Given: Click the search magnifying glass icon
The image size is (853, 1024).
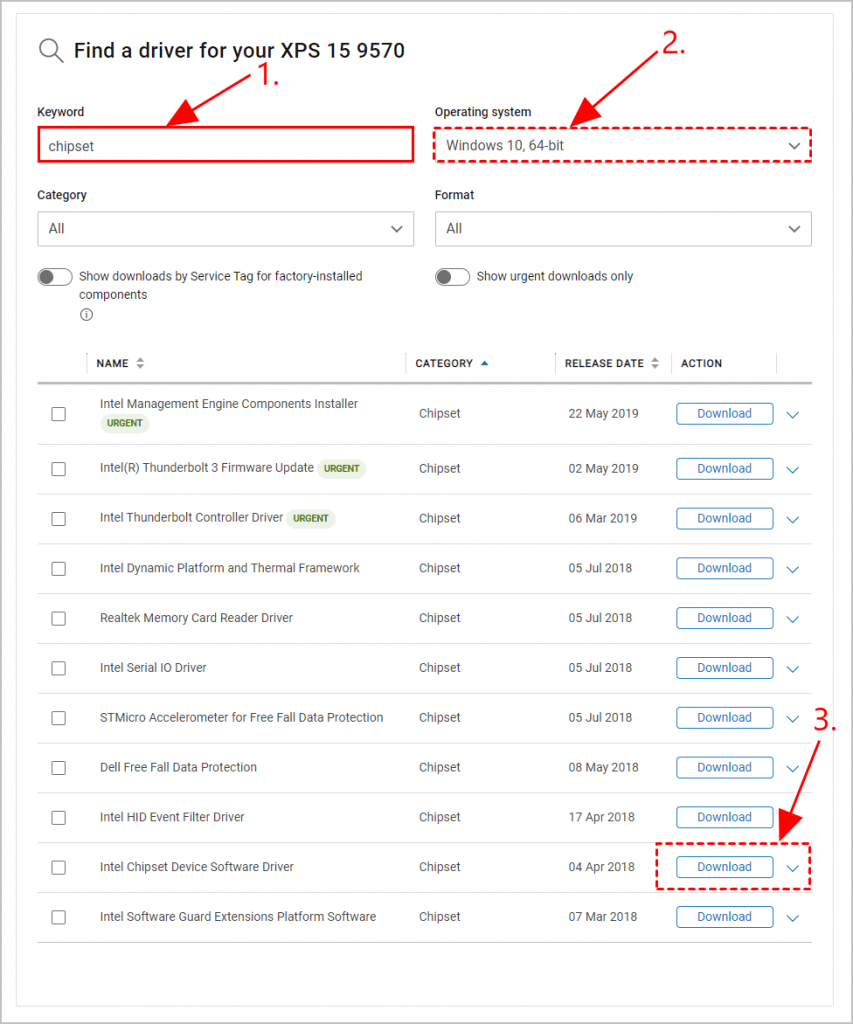Looking at the screenshot, I should click(50, 50).
